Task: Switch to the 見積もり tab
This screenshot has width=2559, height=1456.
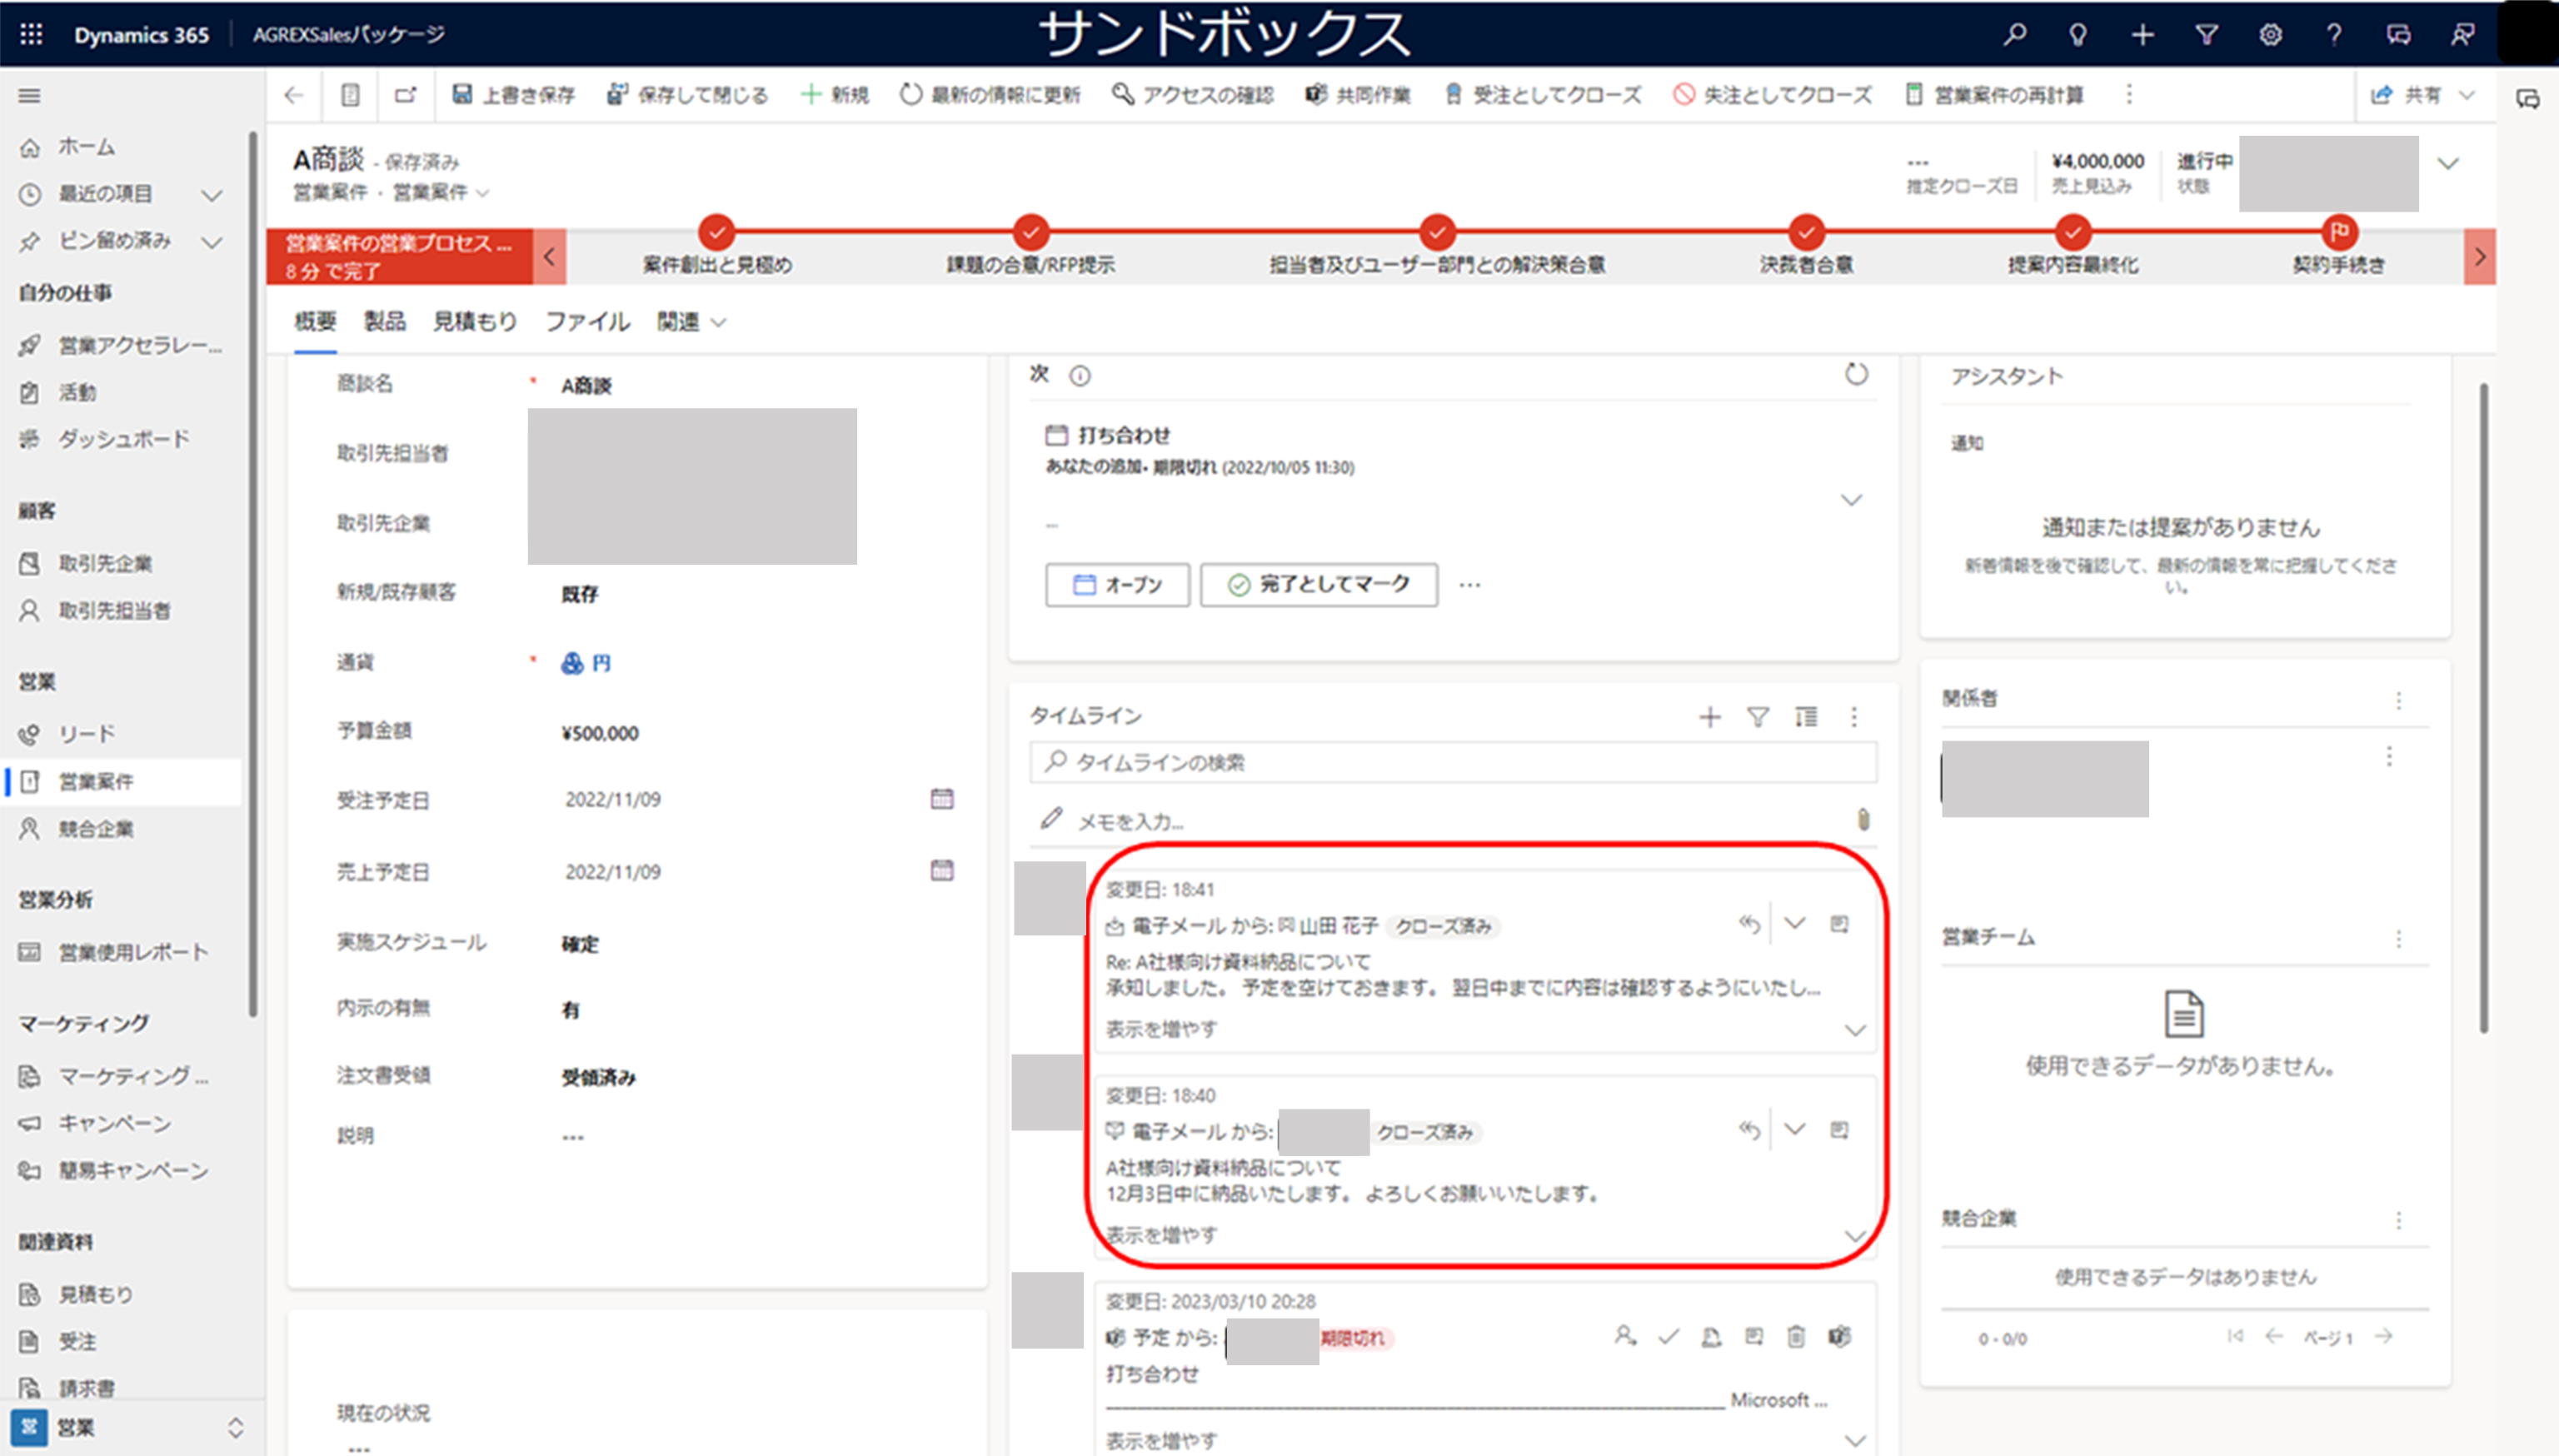Action: (x=475, y=322)
